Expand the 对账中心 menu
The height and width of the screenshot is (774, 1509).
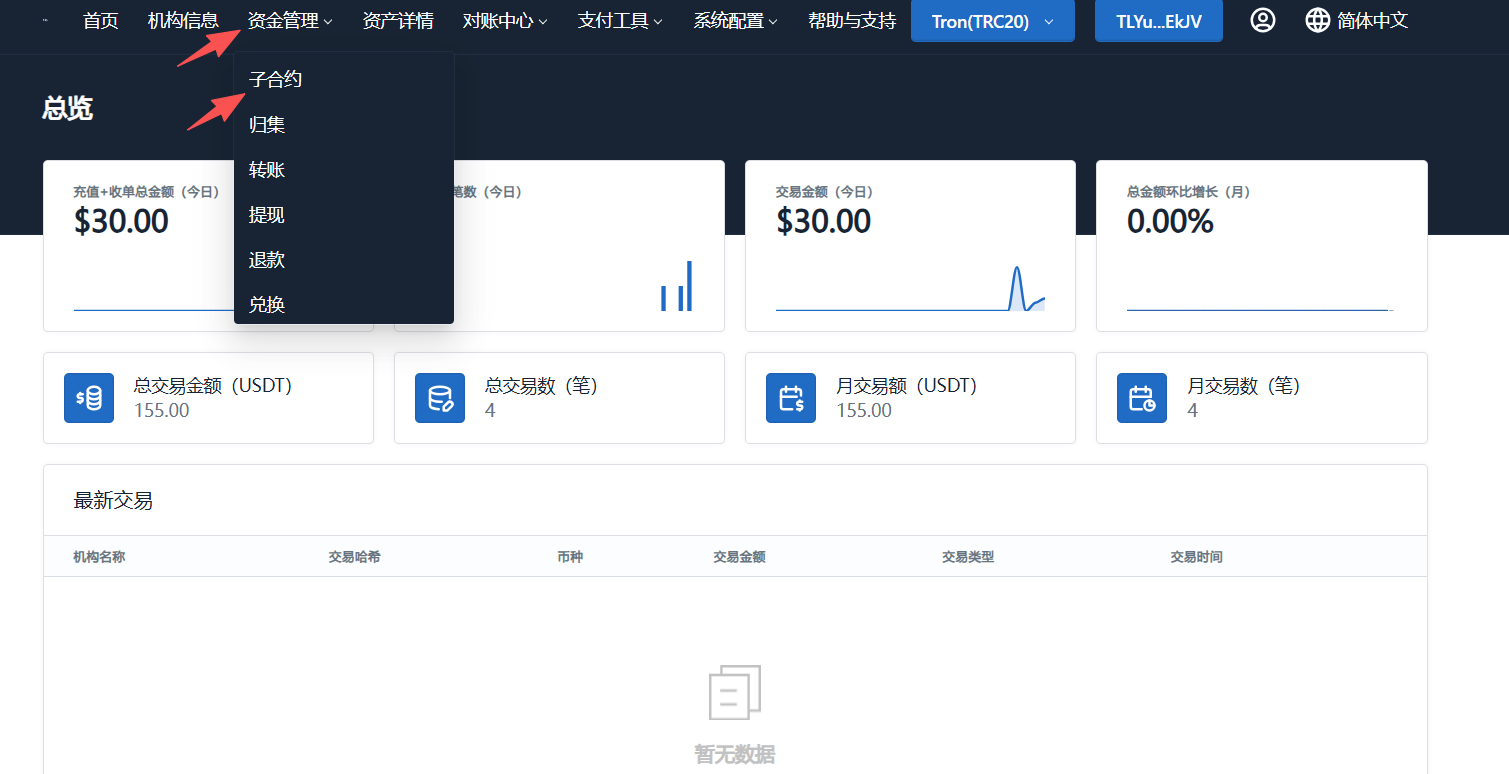pos(505,21)
